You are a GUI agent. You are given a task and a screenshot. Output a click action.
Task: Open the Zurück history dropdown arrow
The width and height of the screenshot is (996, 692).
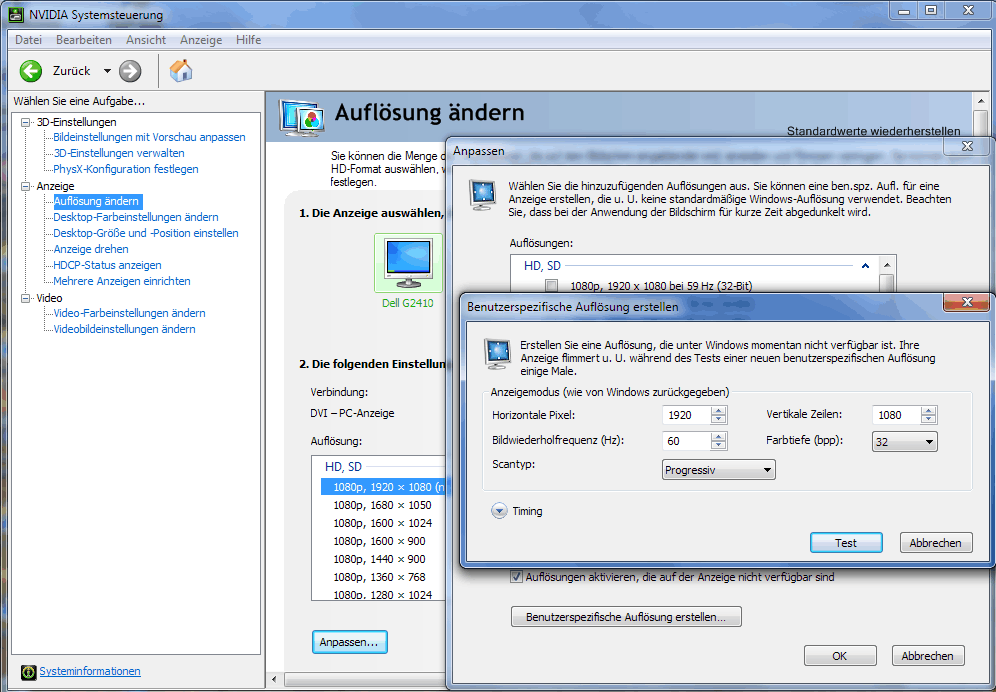tap(107, 71)
